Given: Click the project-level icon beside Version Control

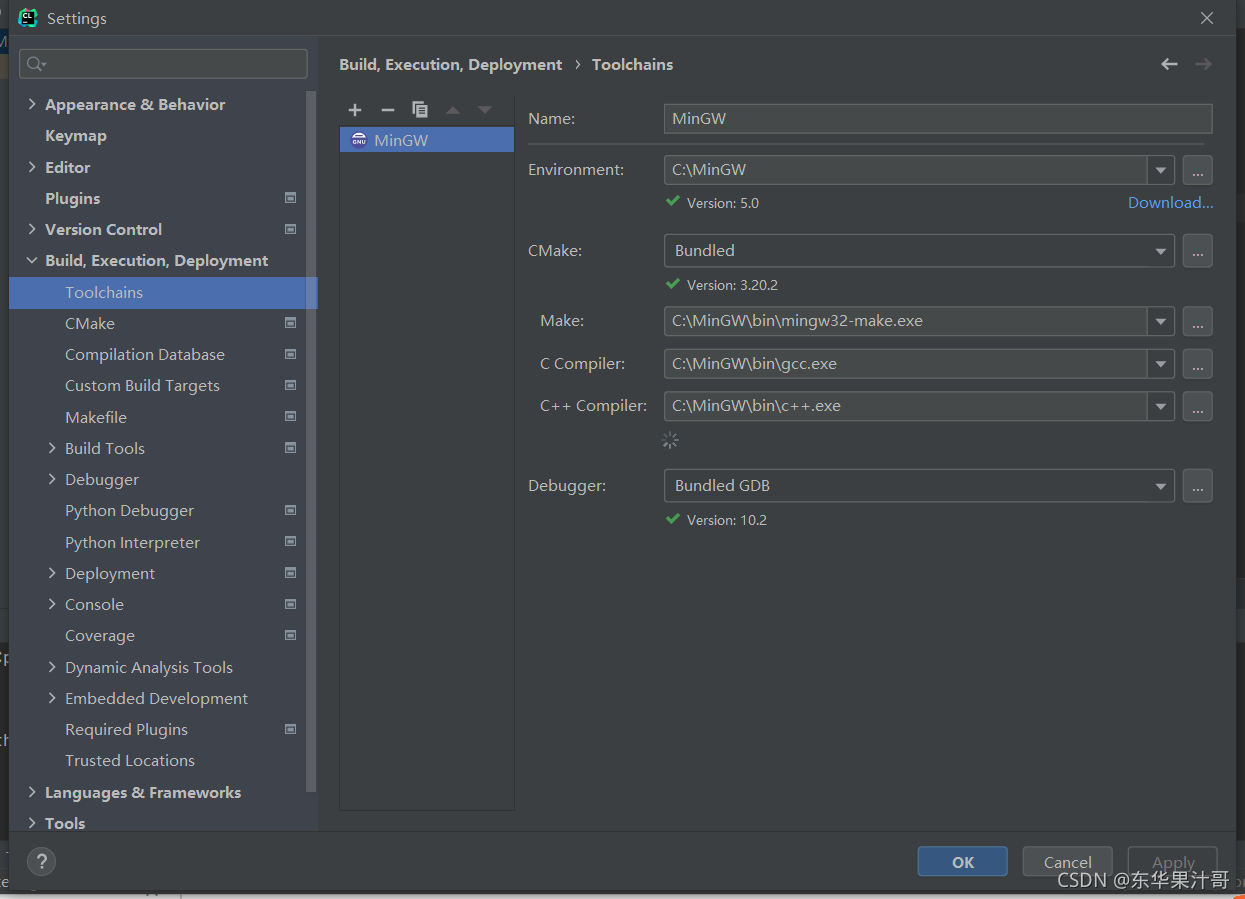Looking at the screenshot, I should click(x=290, y=229).
